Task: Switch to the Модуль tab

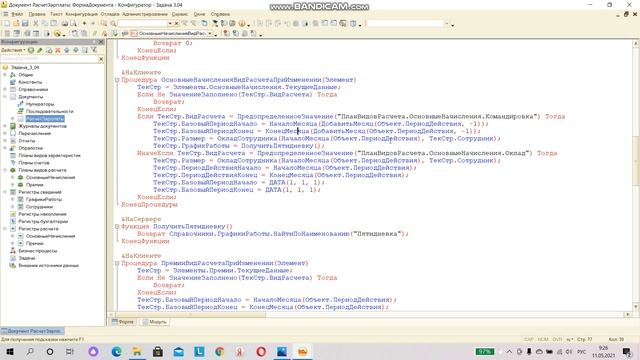Action: 154,322
